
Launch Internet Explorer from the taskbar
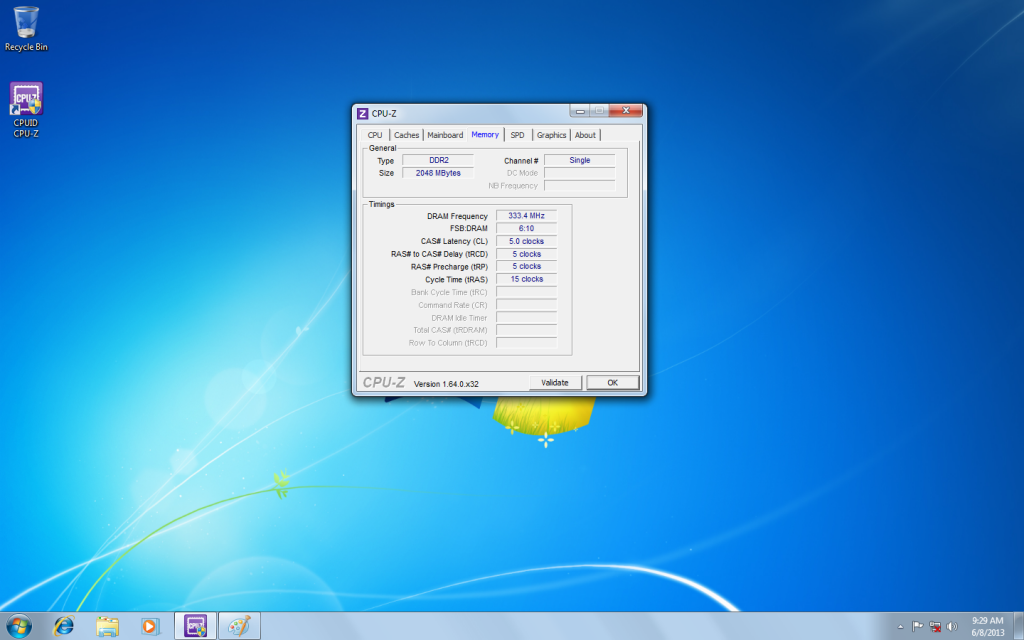pyautogui.click(x=64, y=626)
